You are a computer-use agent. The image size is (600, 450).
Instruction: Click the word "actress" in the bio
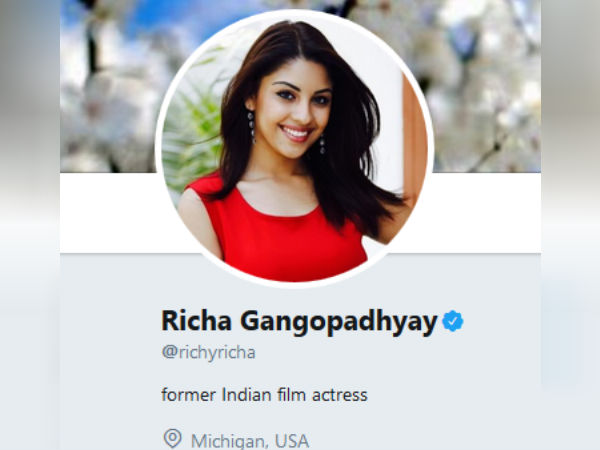340,396
